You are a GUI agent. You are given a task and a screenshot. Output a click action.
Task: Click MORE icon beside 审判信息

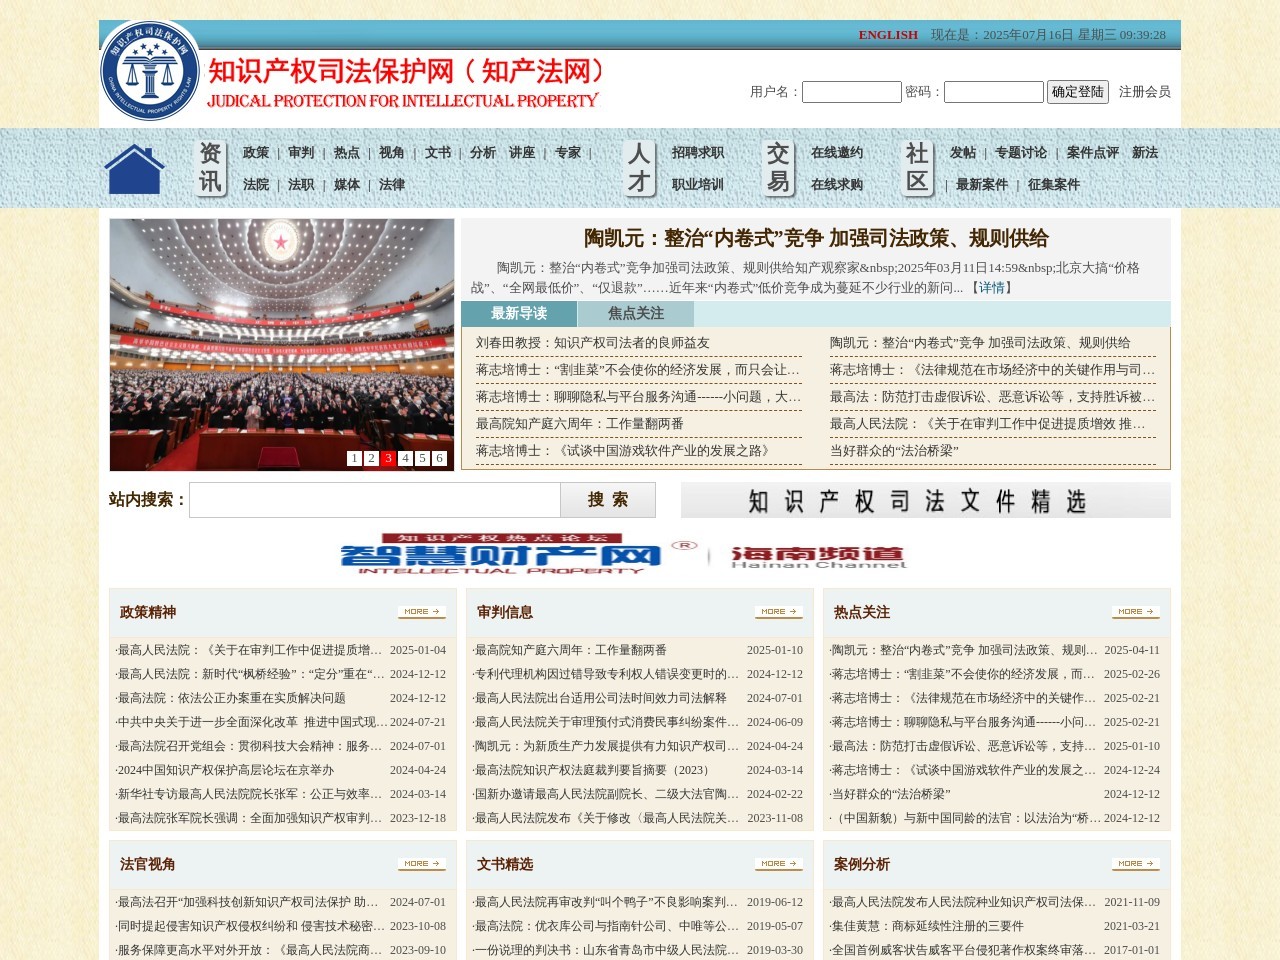(779, 612)
